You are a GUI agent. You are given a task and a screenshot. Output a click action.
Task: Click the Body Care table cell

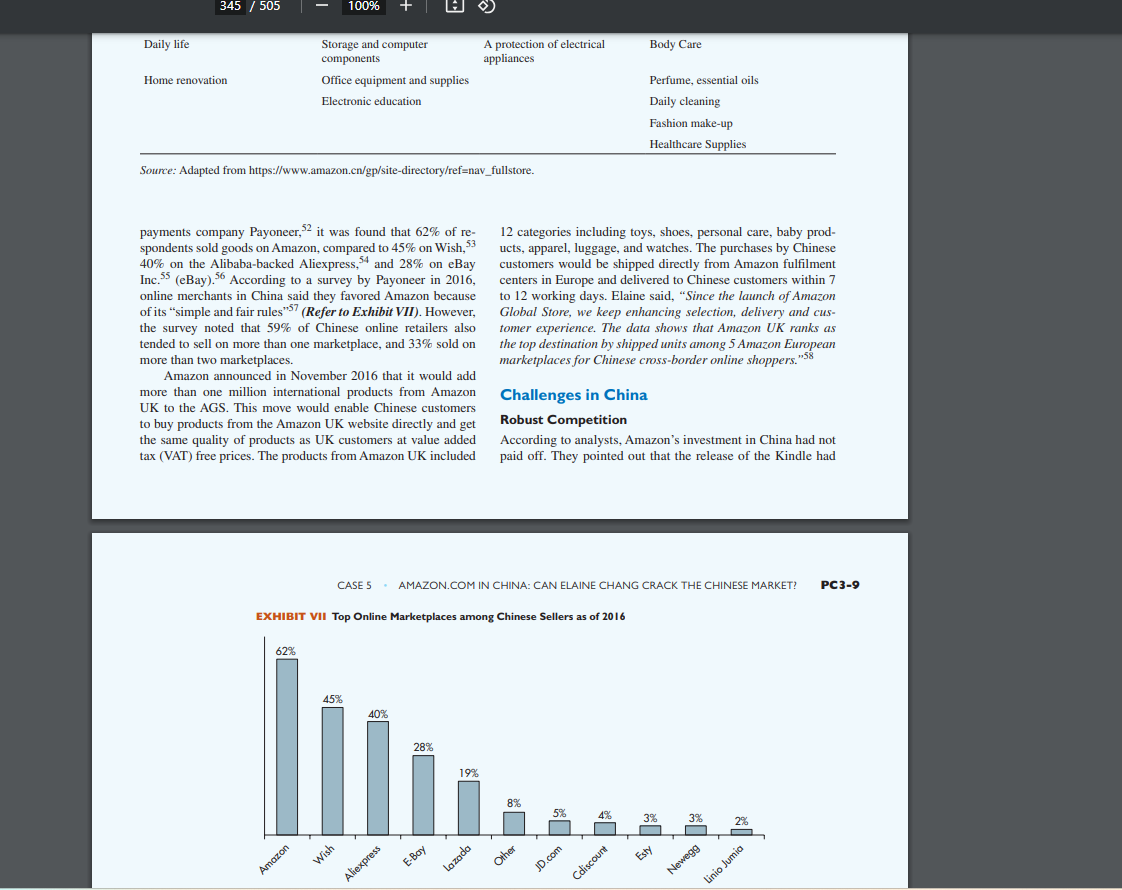tap(675, 44)
